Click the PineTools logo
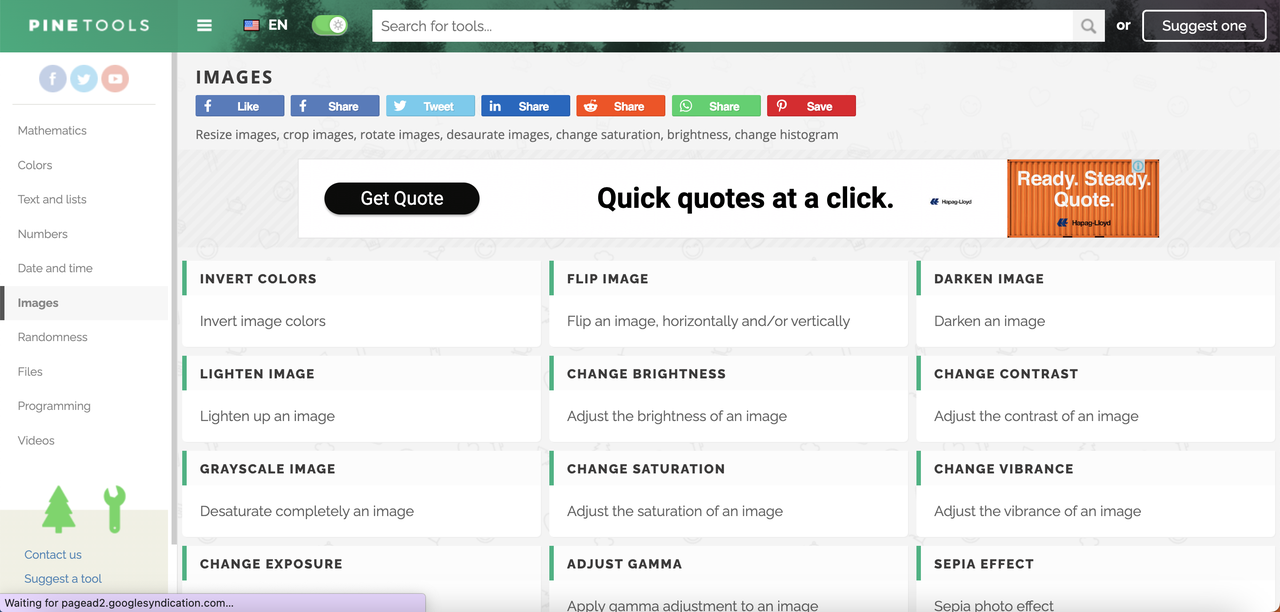 [x=89, y=26]
